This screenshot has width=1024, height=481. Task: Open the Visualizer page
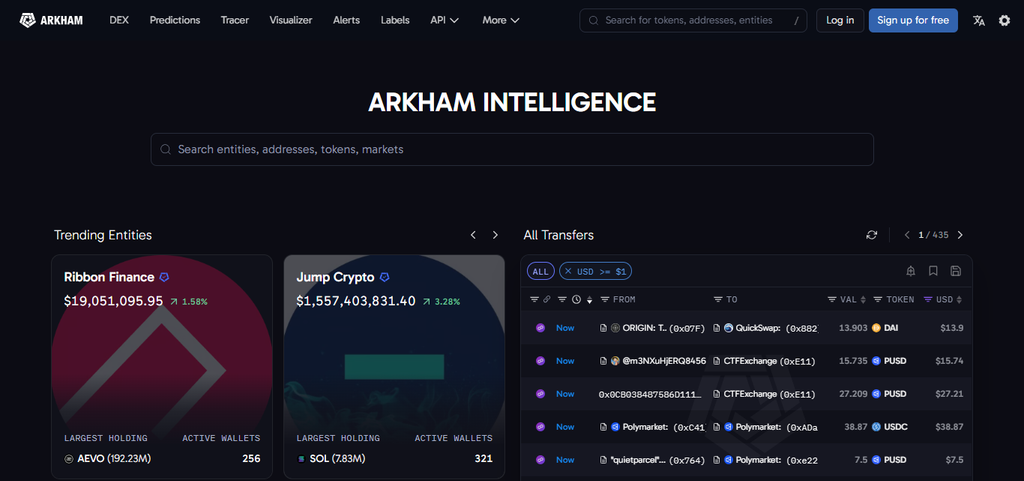coord(291,20)
